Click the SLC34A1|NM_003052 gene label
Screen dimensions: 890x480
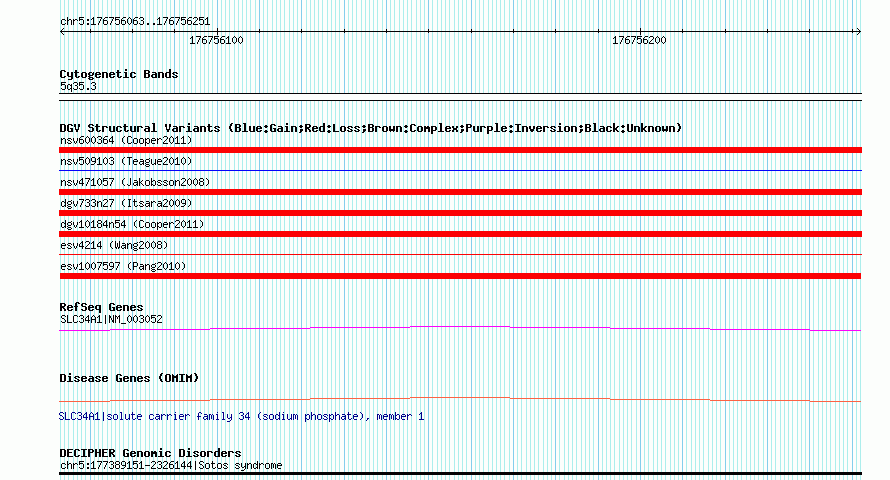coord(111,319)
